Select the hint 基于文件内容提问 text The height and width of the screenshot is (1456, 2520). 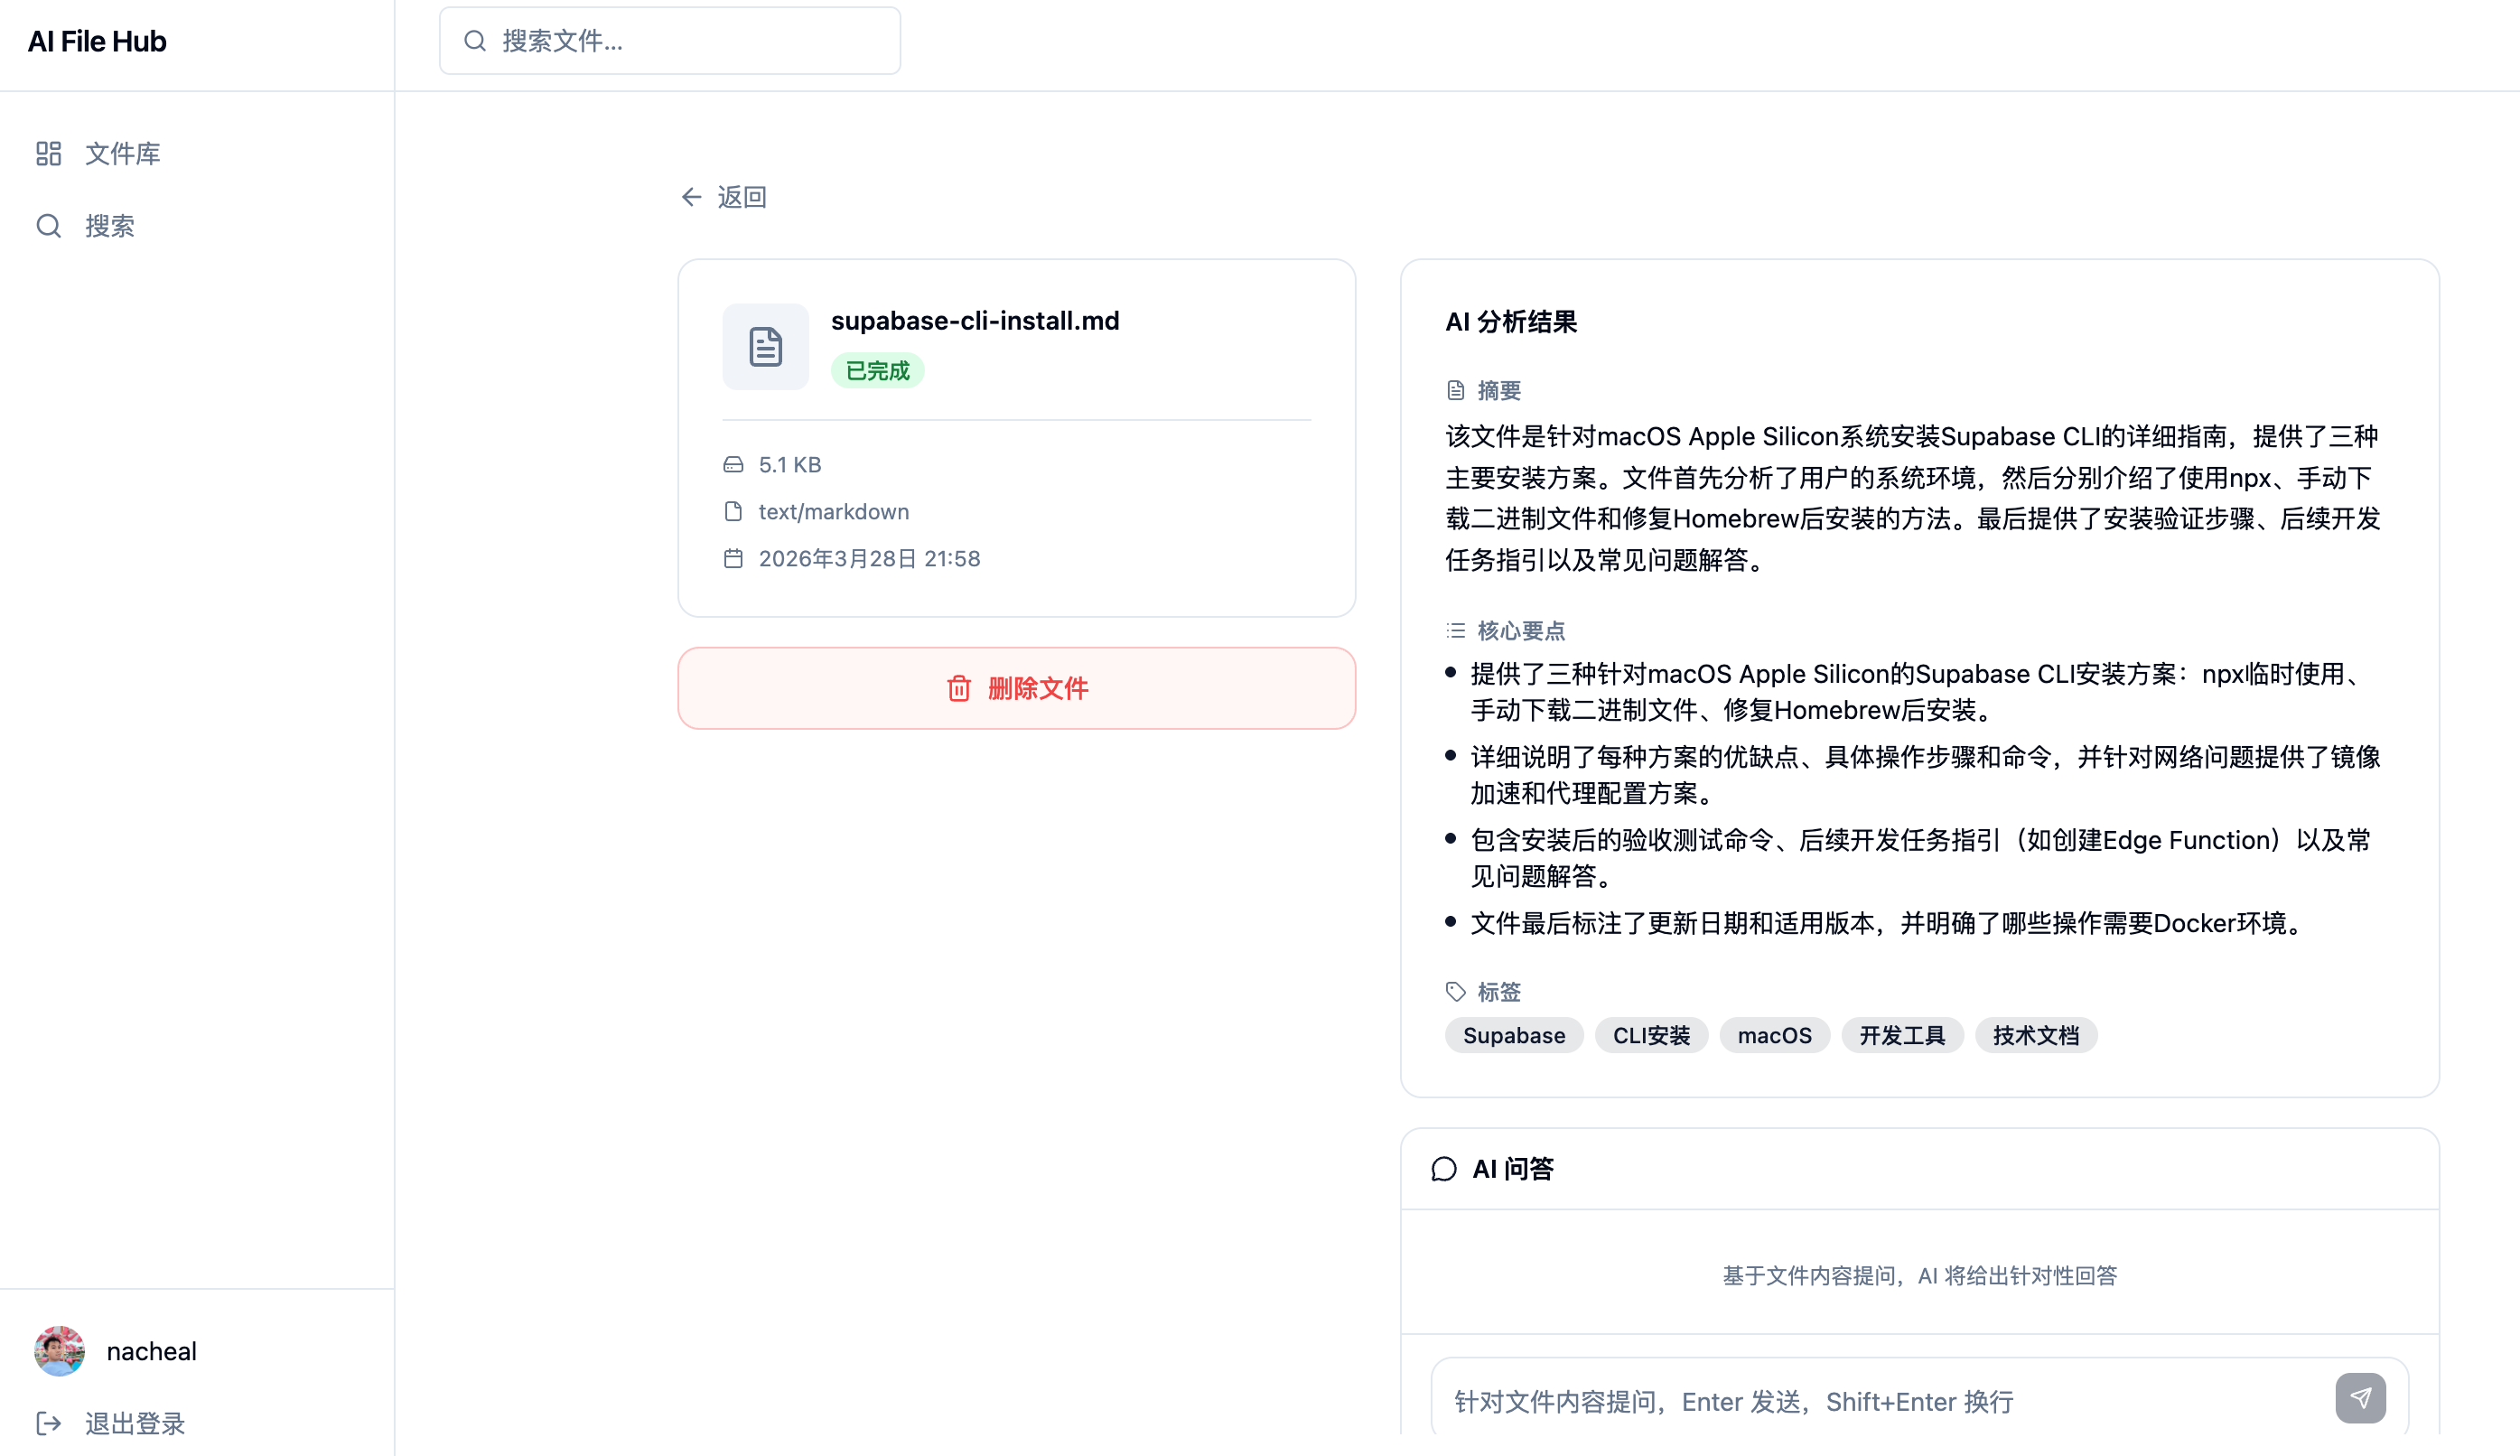1920,1276
